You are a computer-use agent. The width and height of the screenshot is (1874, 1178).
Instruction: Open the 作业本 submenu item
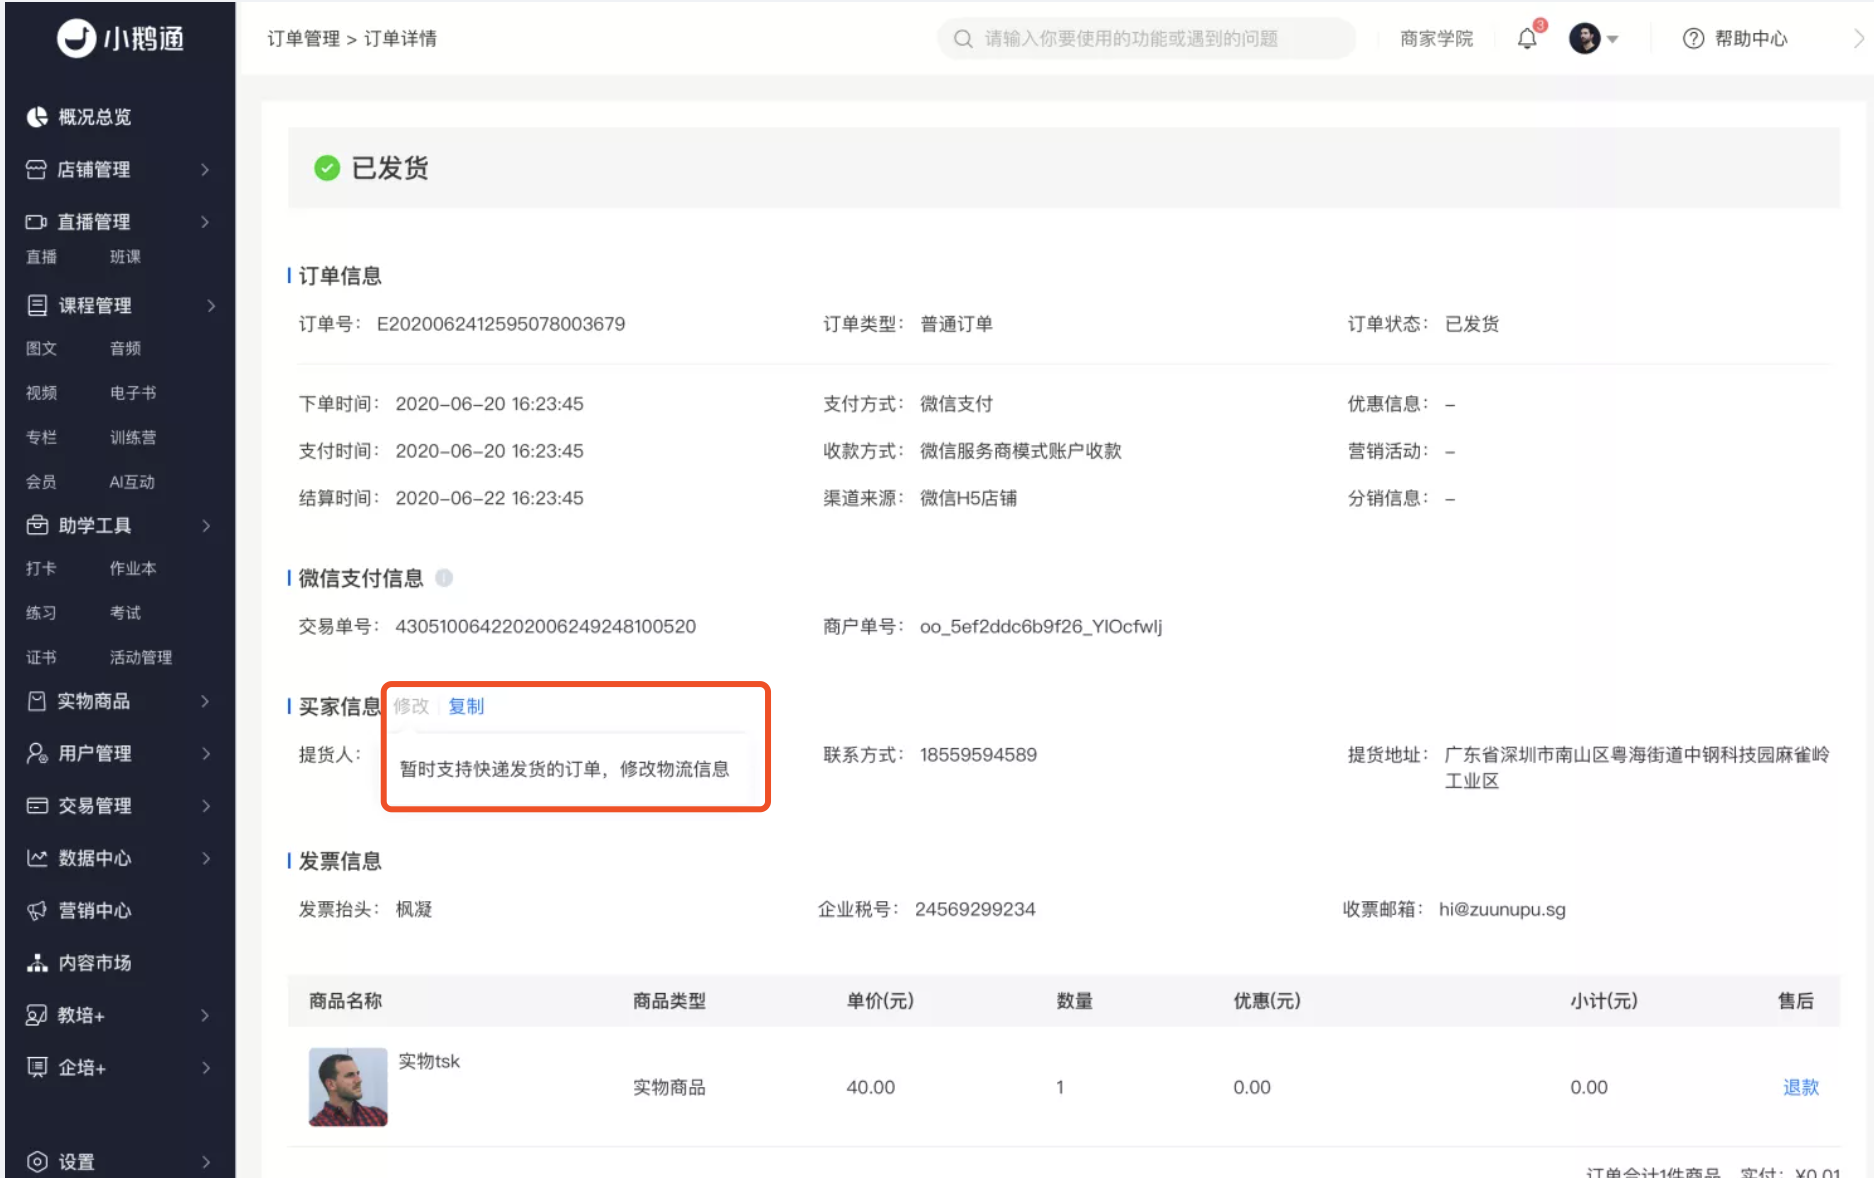[x=133, y=568]
